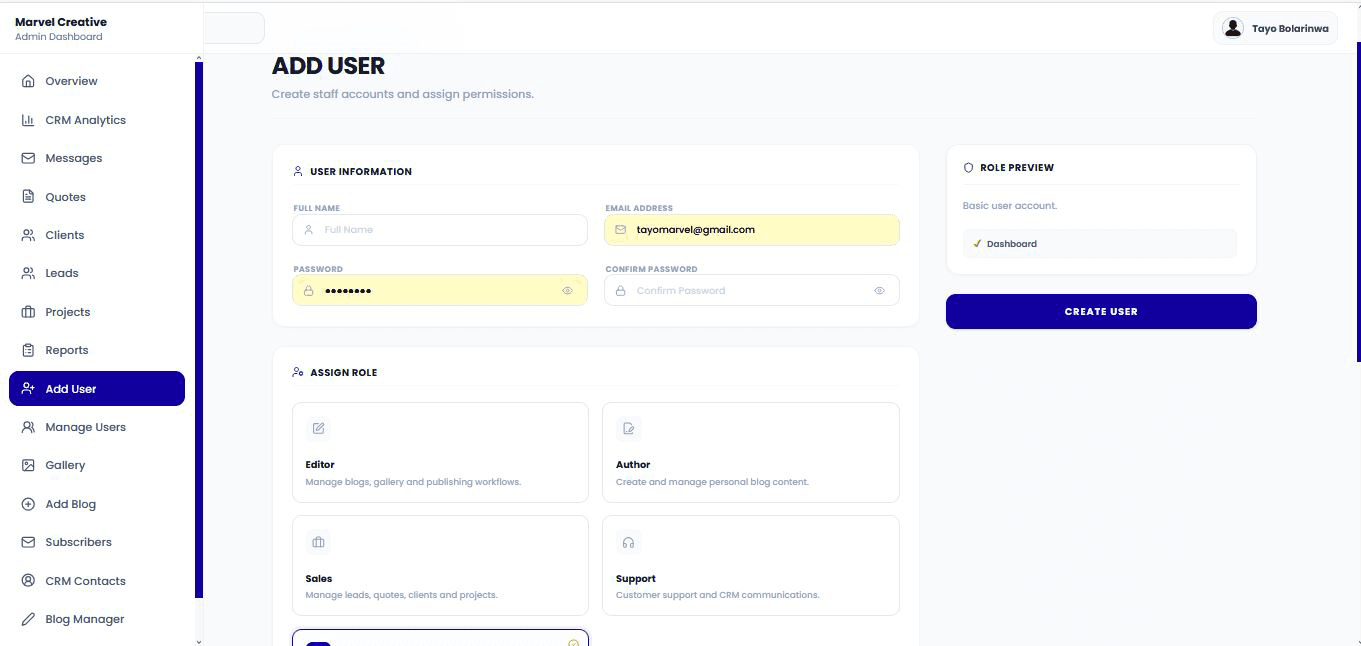Click the shield icon beside Role Preview
This screenshot has height=646, width=1361.
click(968, 168)
